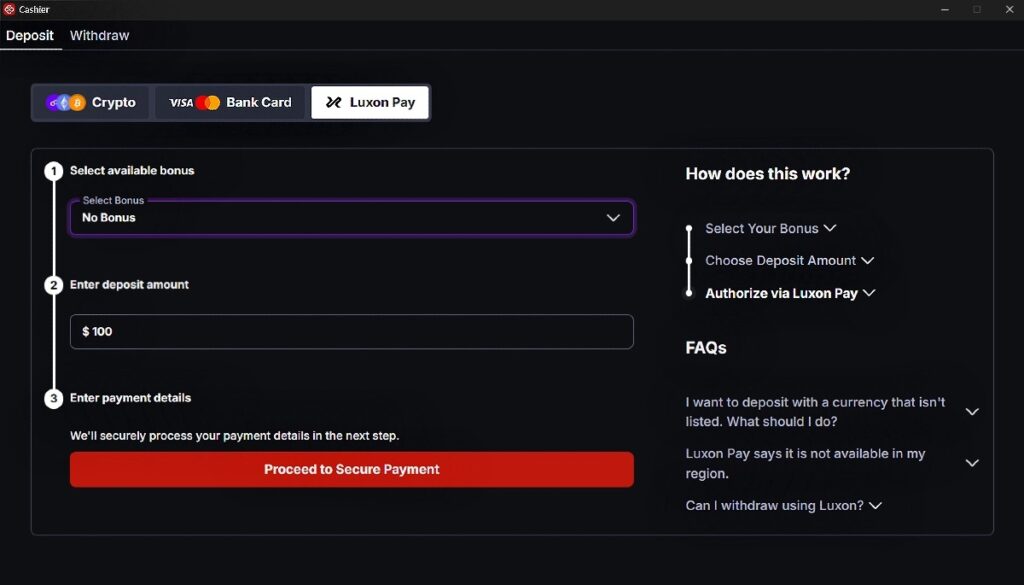This screenshot has width=1024, height=585.
Task: Click the Visa icon on Bank Card option
Action: (x=183, y=101)
